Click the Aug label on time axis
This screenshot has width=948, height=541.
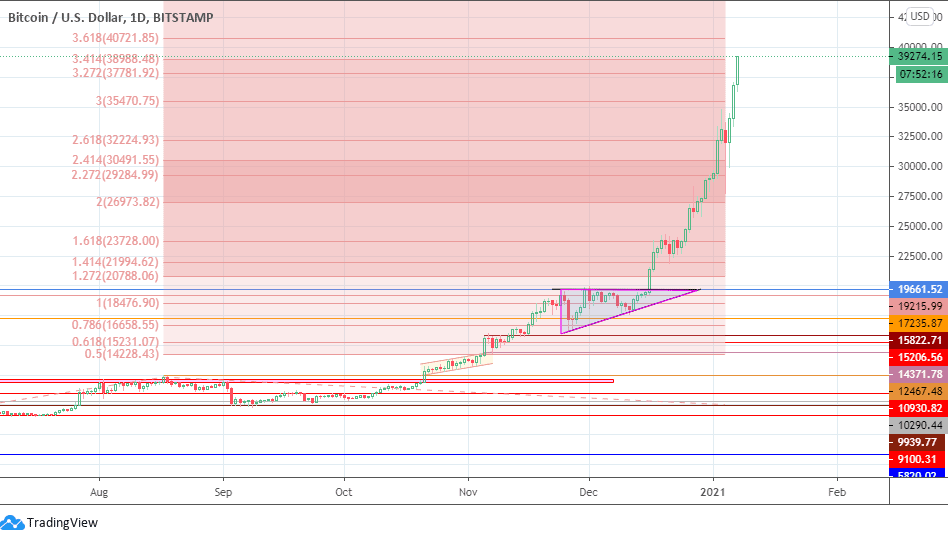pyautogui.click(x=99, y=492)
